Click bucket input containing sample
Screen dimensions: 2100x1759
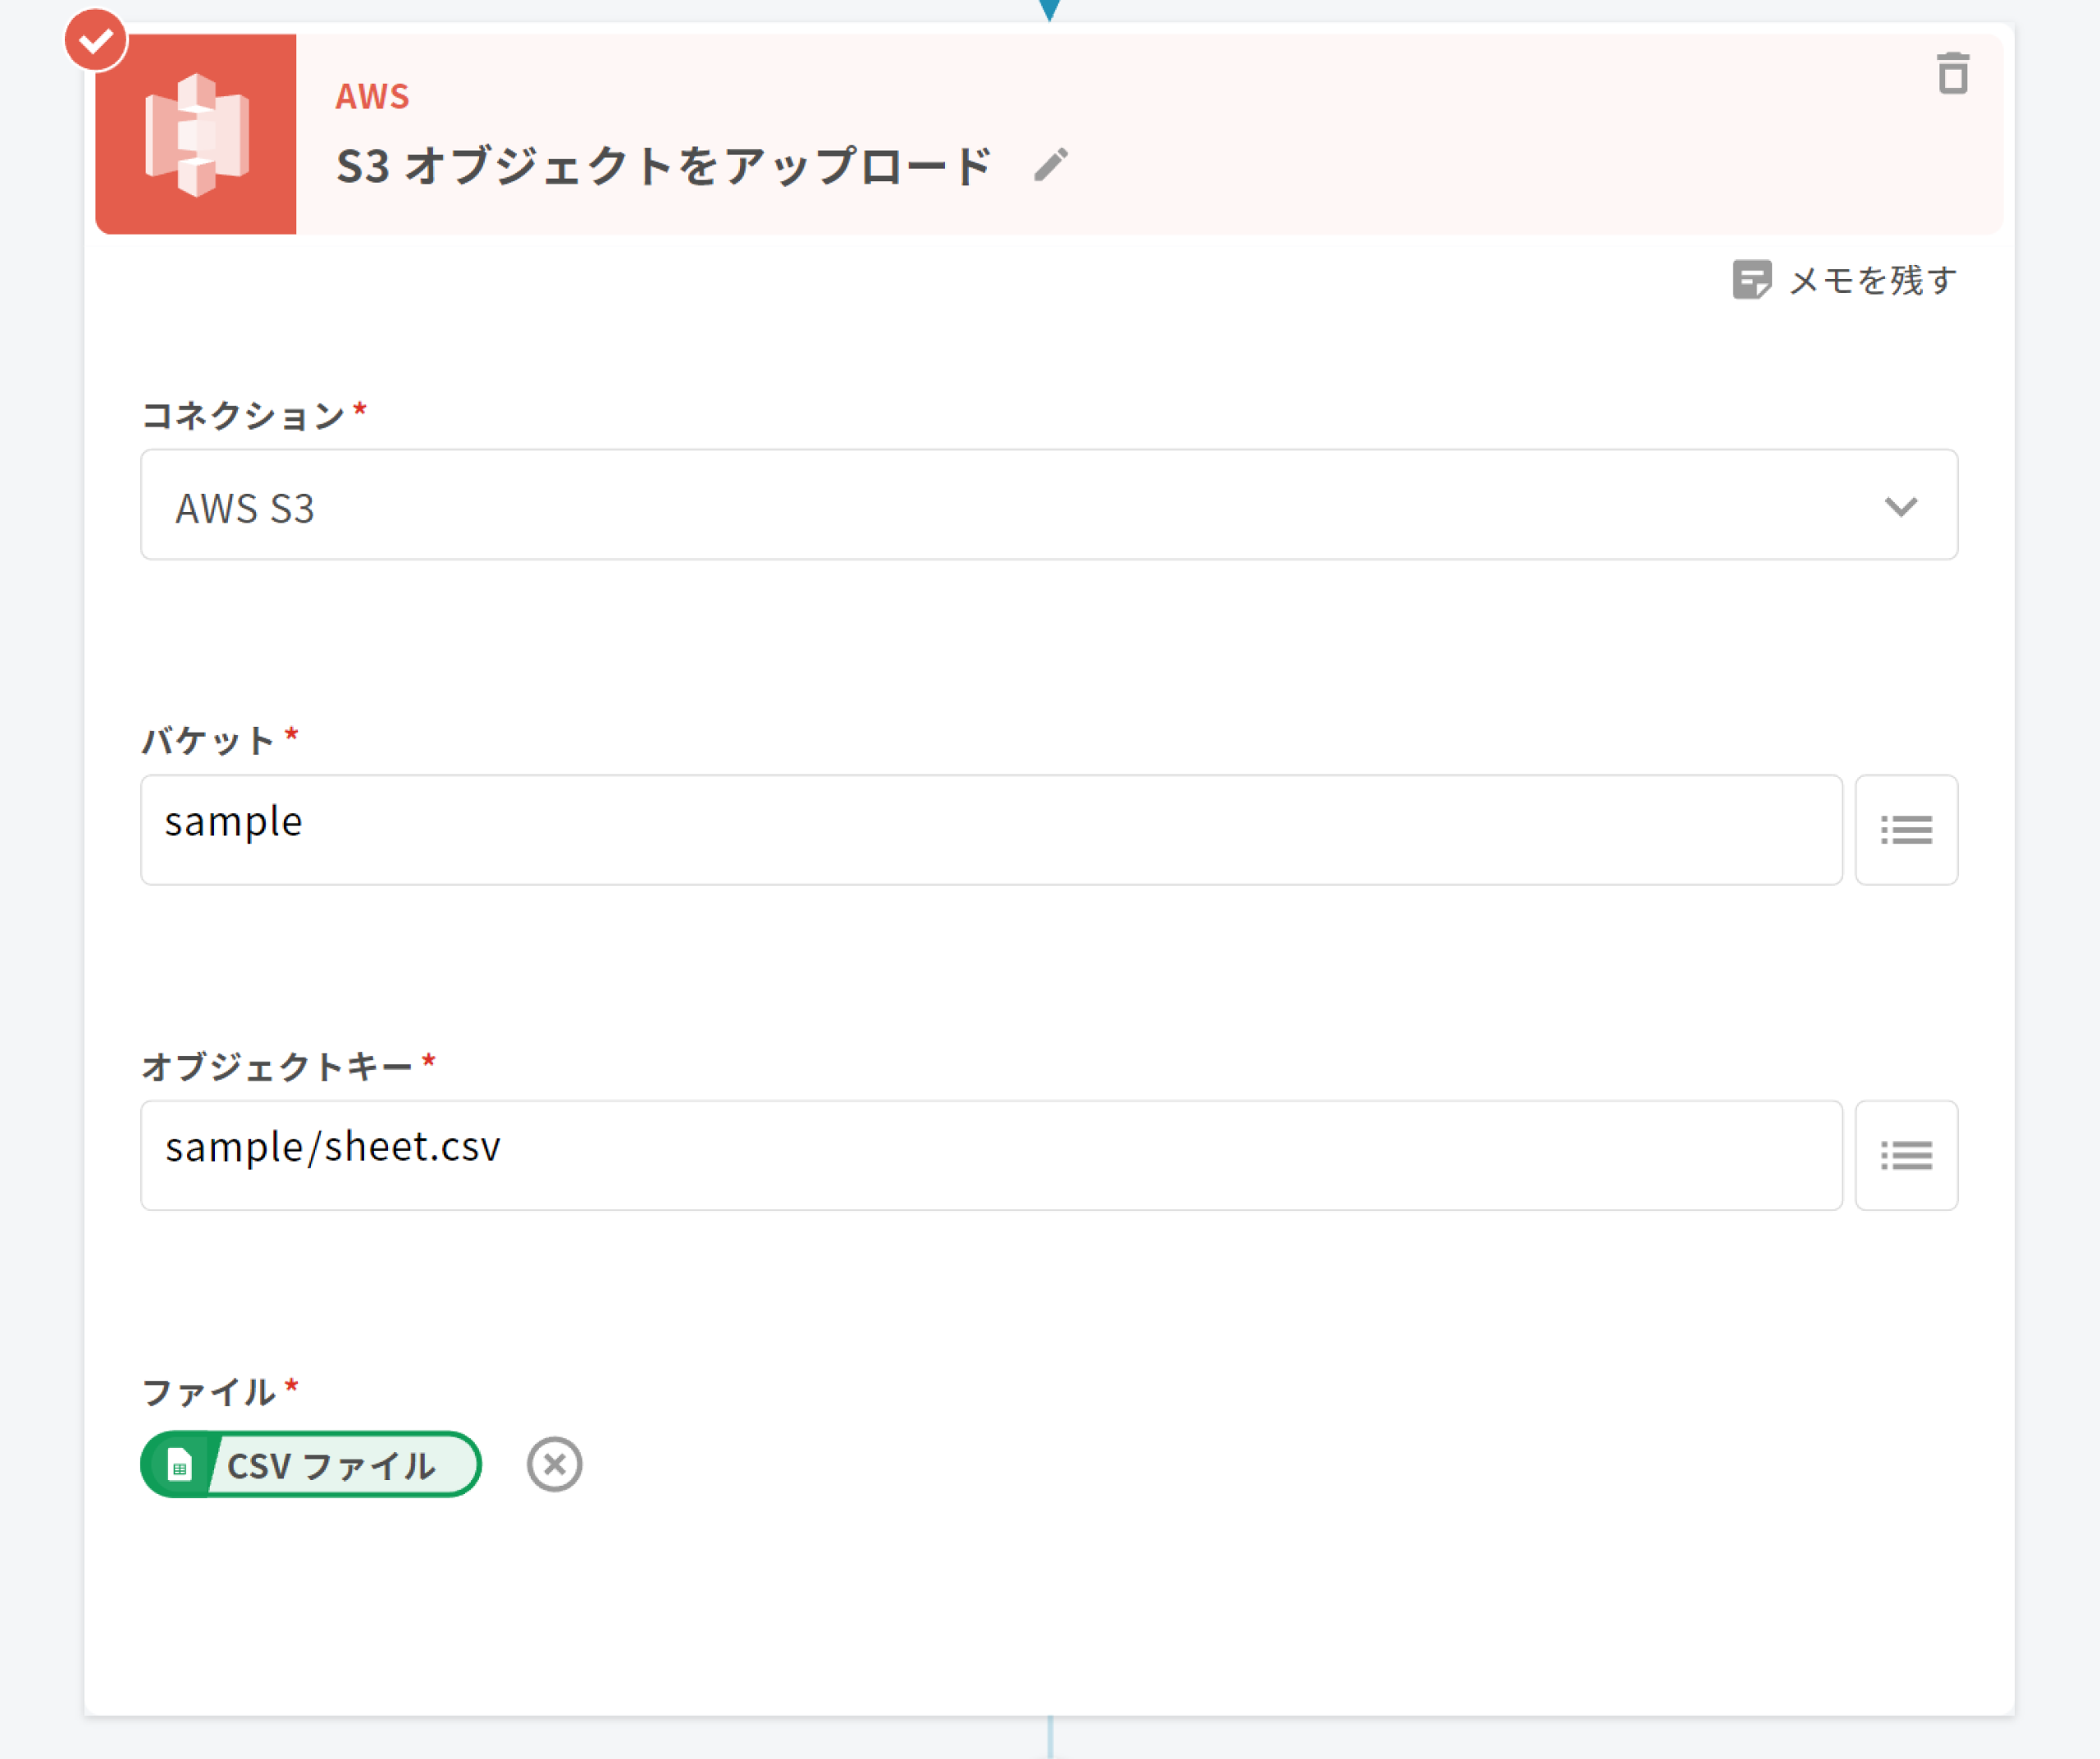tap(990, 829)
